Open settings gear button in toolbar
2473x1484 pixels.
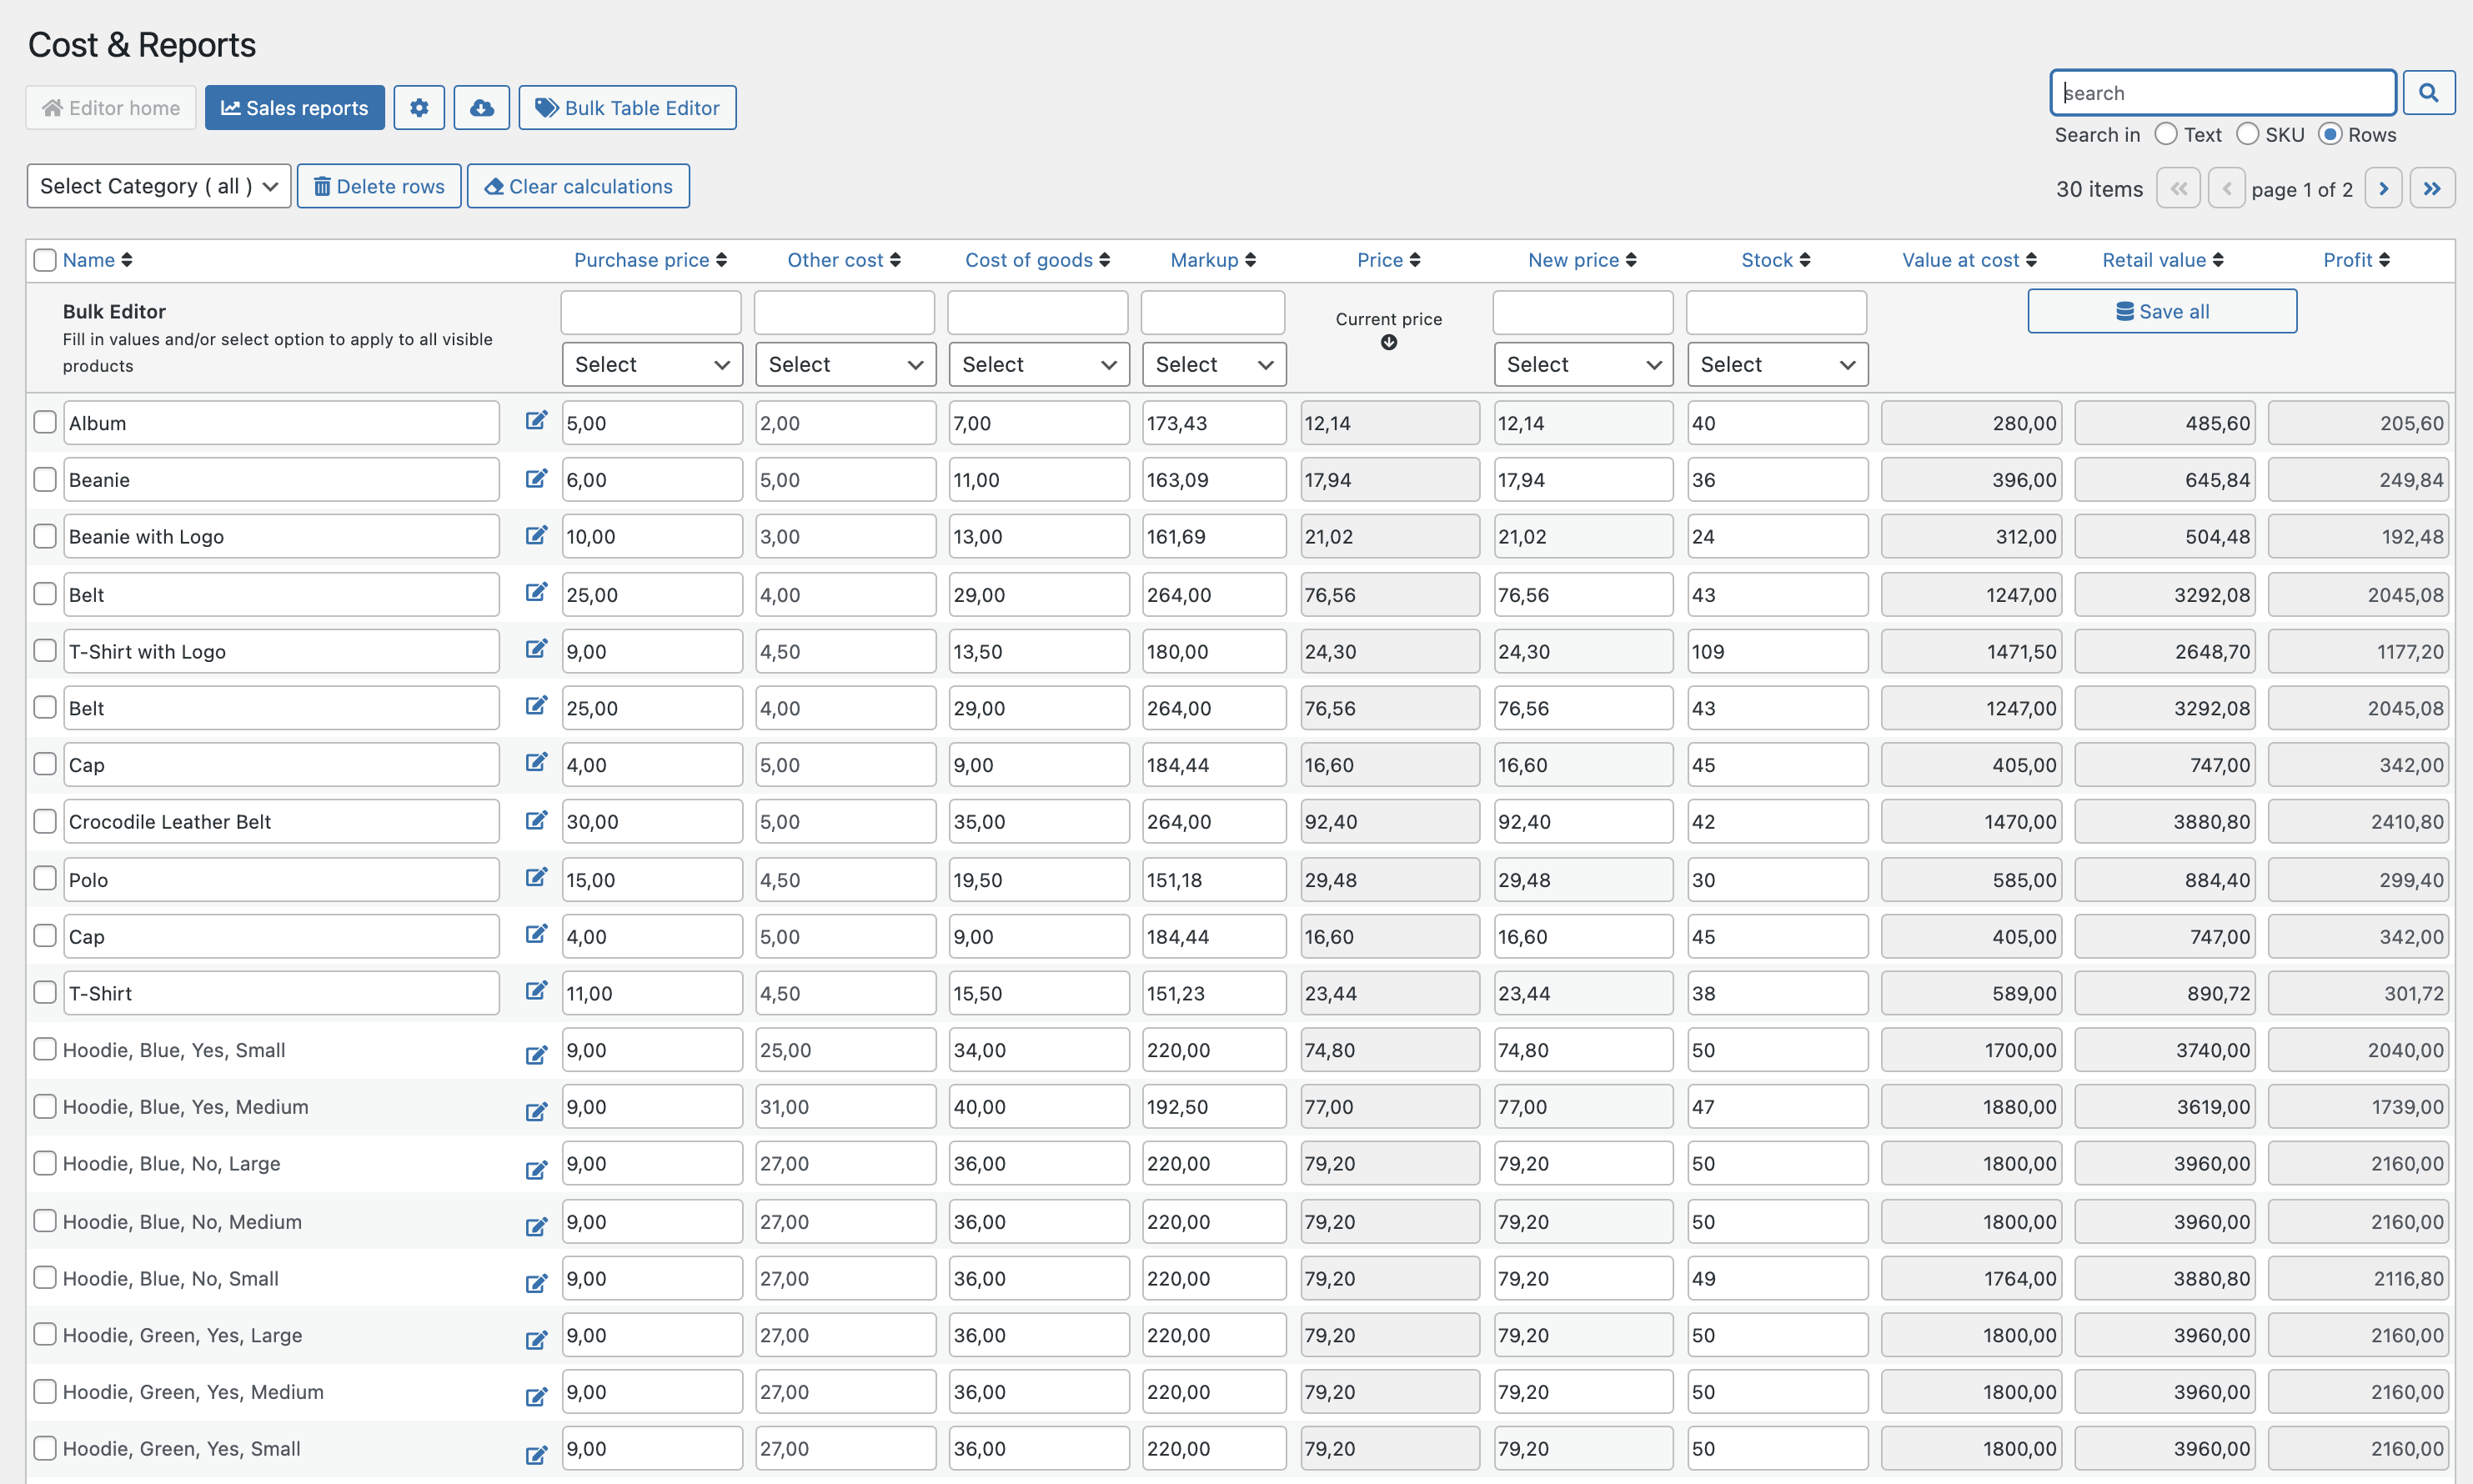[x=419, y=107]
